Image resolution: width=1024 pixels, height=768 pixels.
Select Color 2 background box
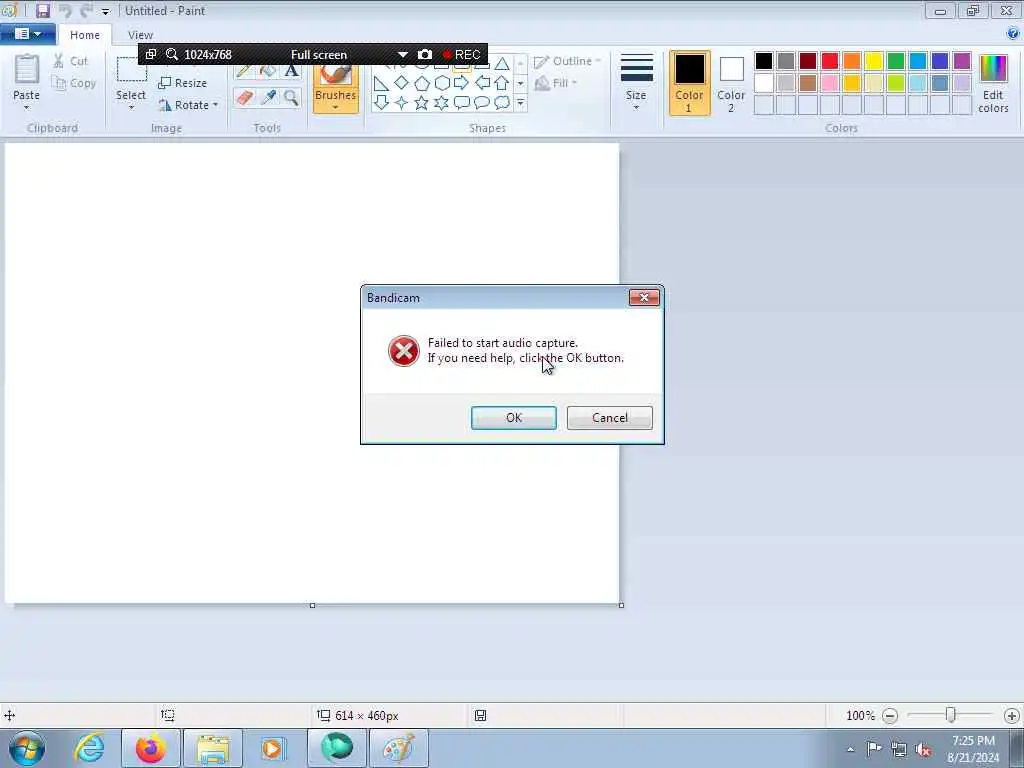731,83
